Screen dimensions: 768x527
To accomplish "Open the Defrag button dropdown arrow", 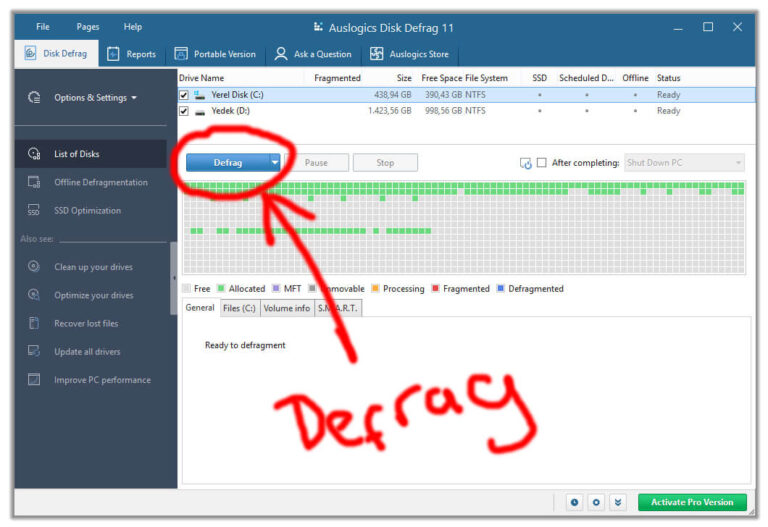I will click(x=275, y=163).
